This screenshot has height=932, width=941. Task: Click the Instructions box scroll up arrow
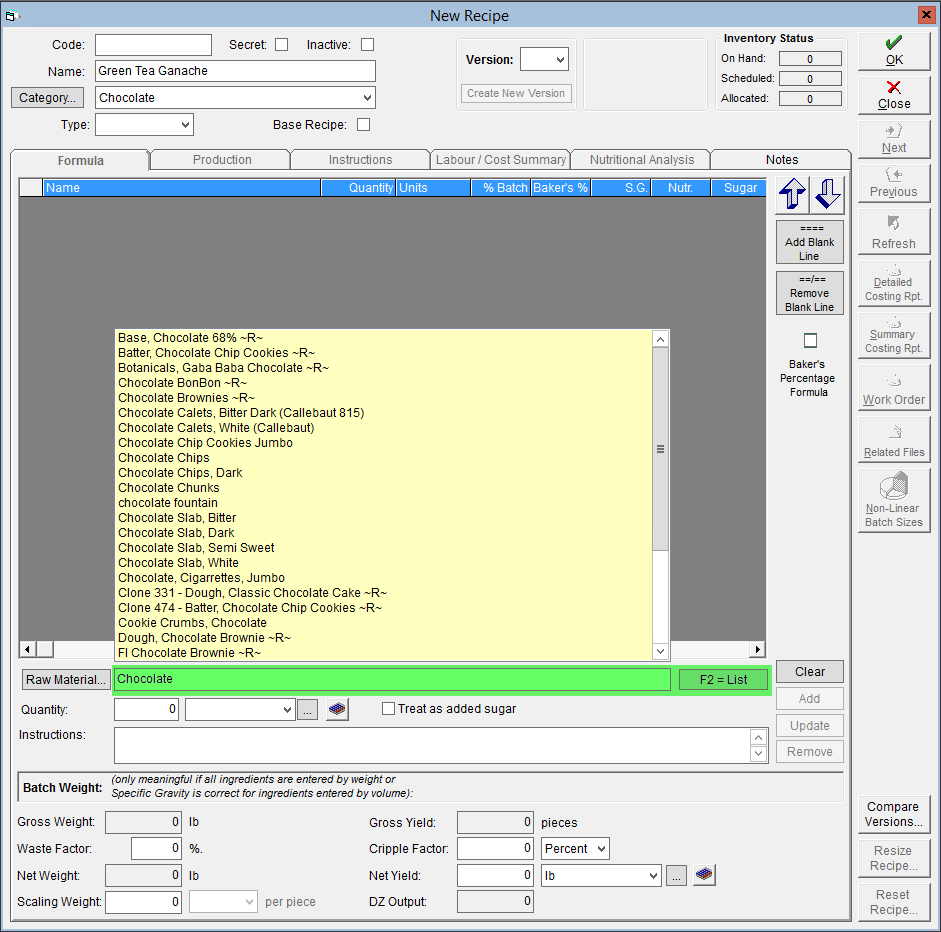[759, 738]
